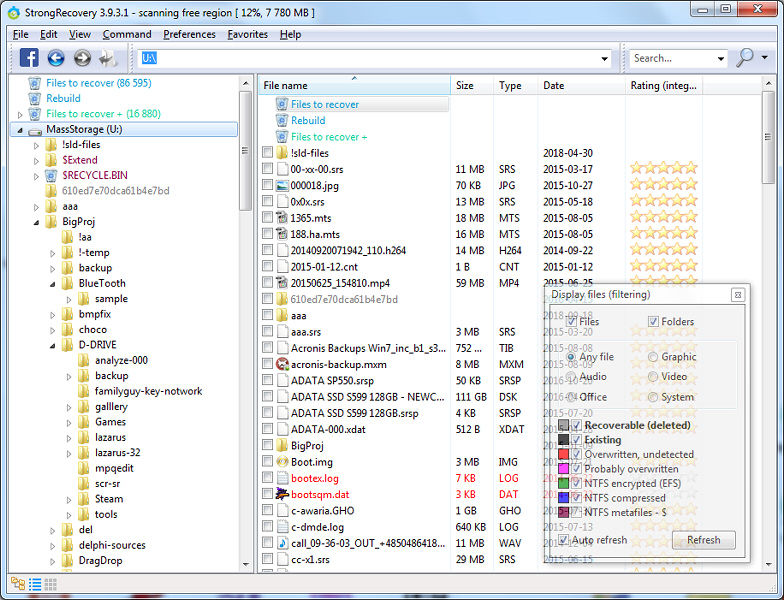
Task: Click the acronis-backup.mxm file icon
Action: tap(282, 364)
